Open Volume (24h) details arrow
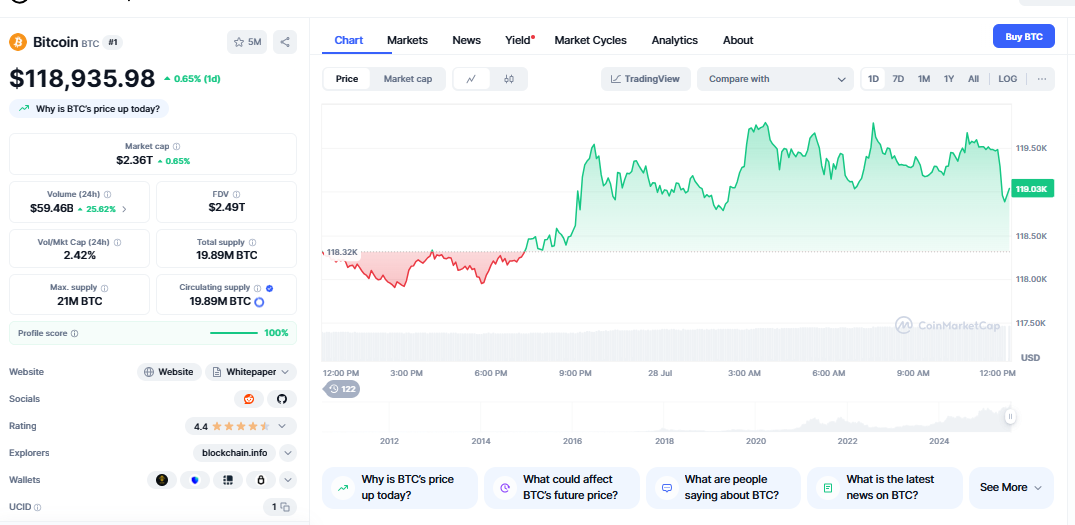 pos(124,209)
